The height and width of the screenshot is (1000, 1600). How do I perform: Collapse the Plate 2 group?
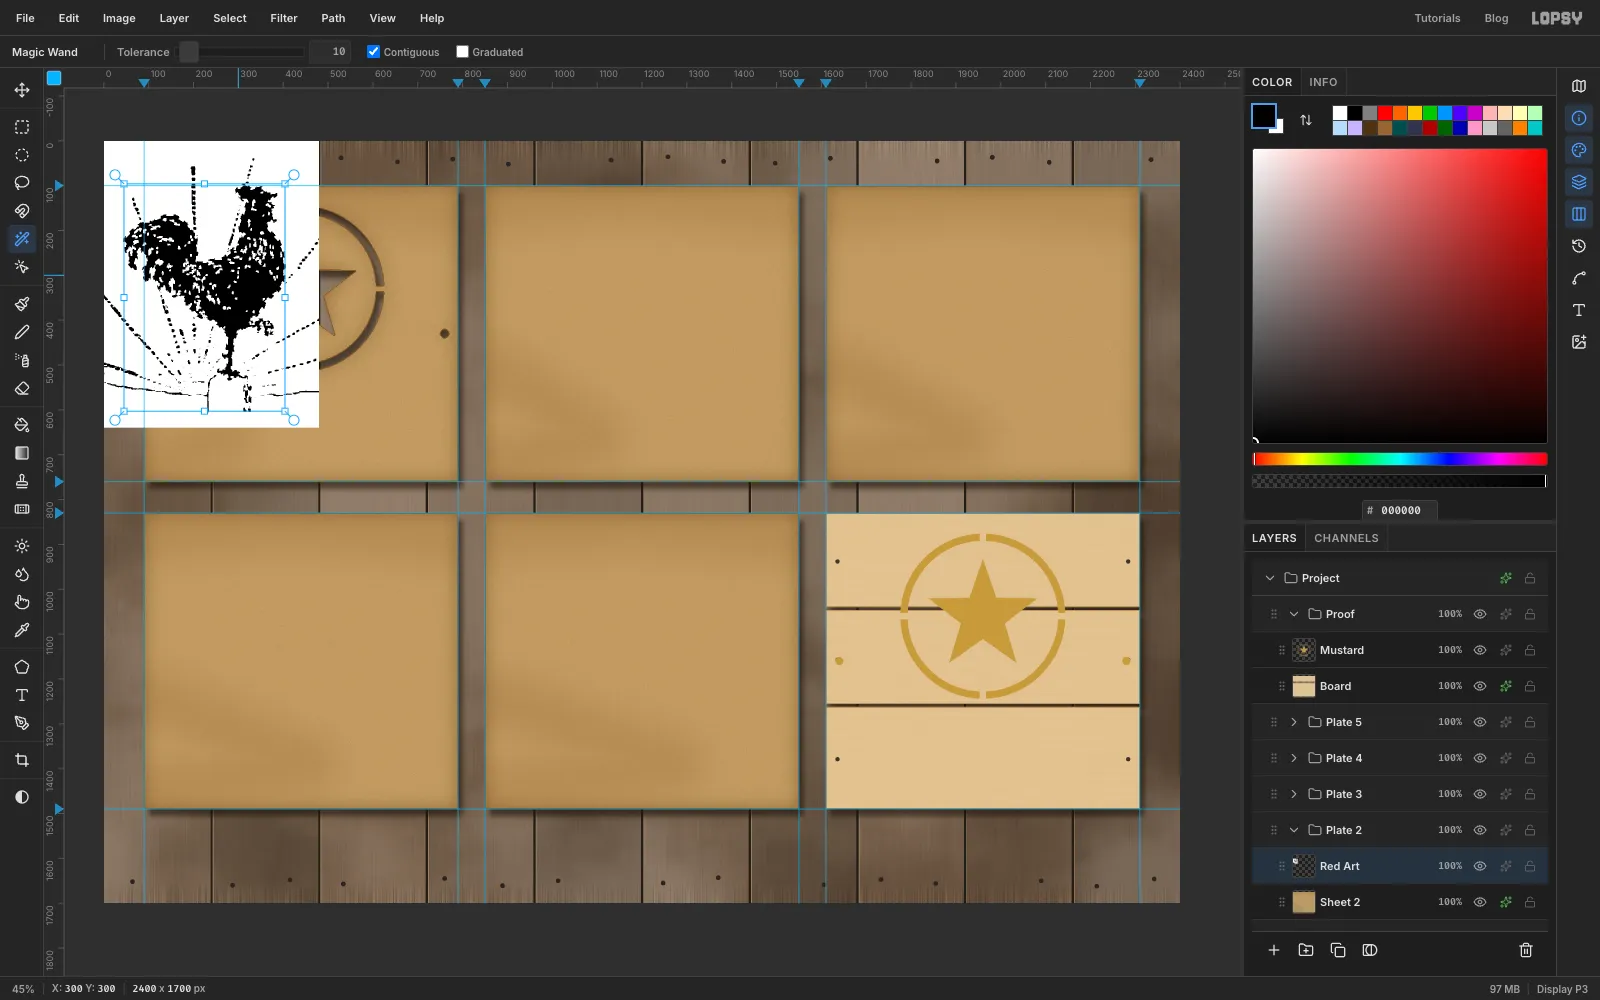coord(1293,830)
